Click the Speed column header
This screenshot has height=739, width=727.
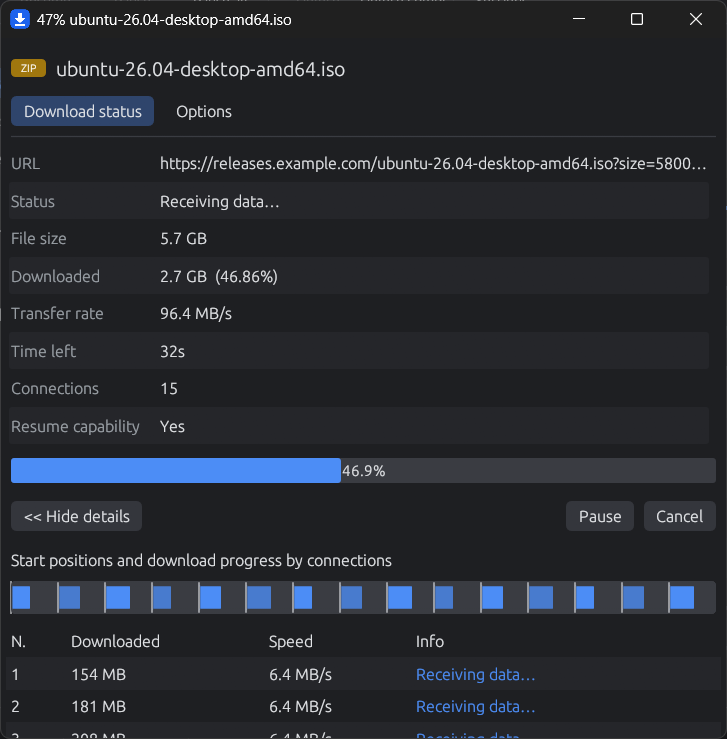click(291, 641)
